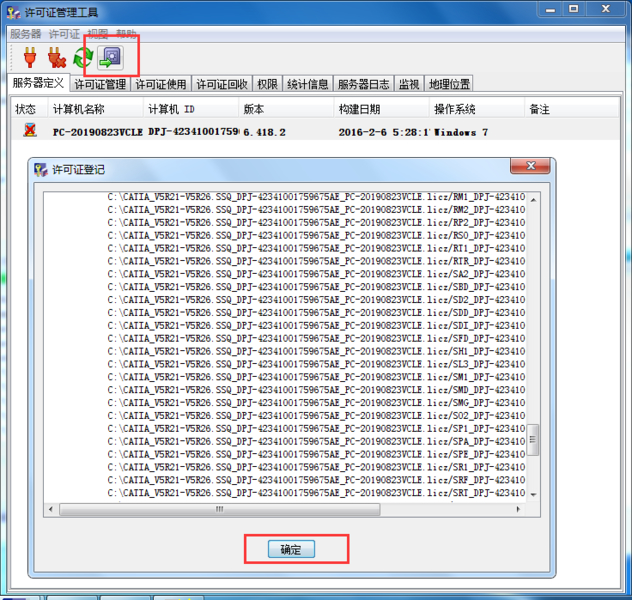Click the horizontal scrollbar left arrow

point(51,509)
